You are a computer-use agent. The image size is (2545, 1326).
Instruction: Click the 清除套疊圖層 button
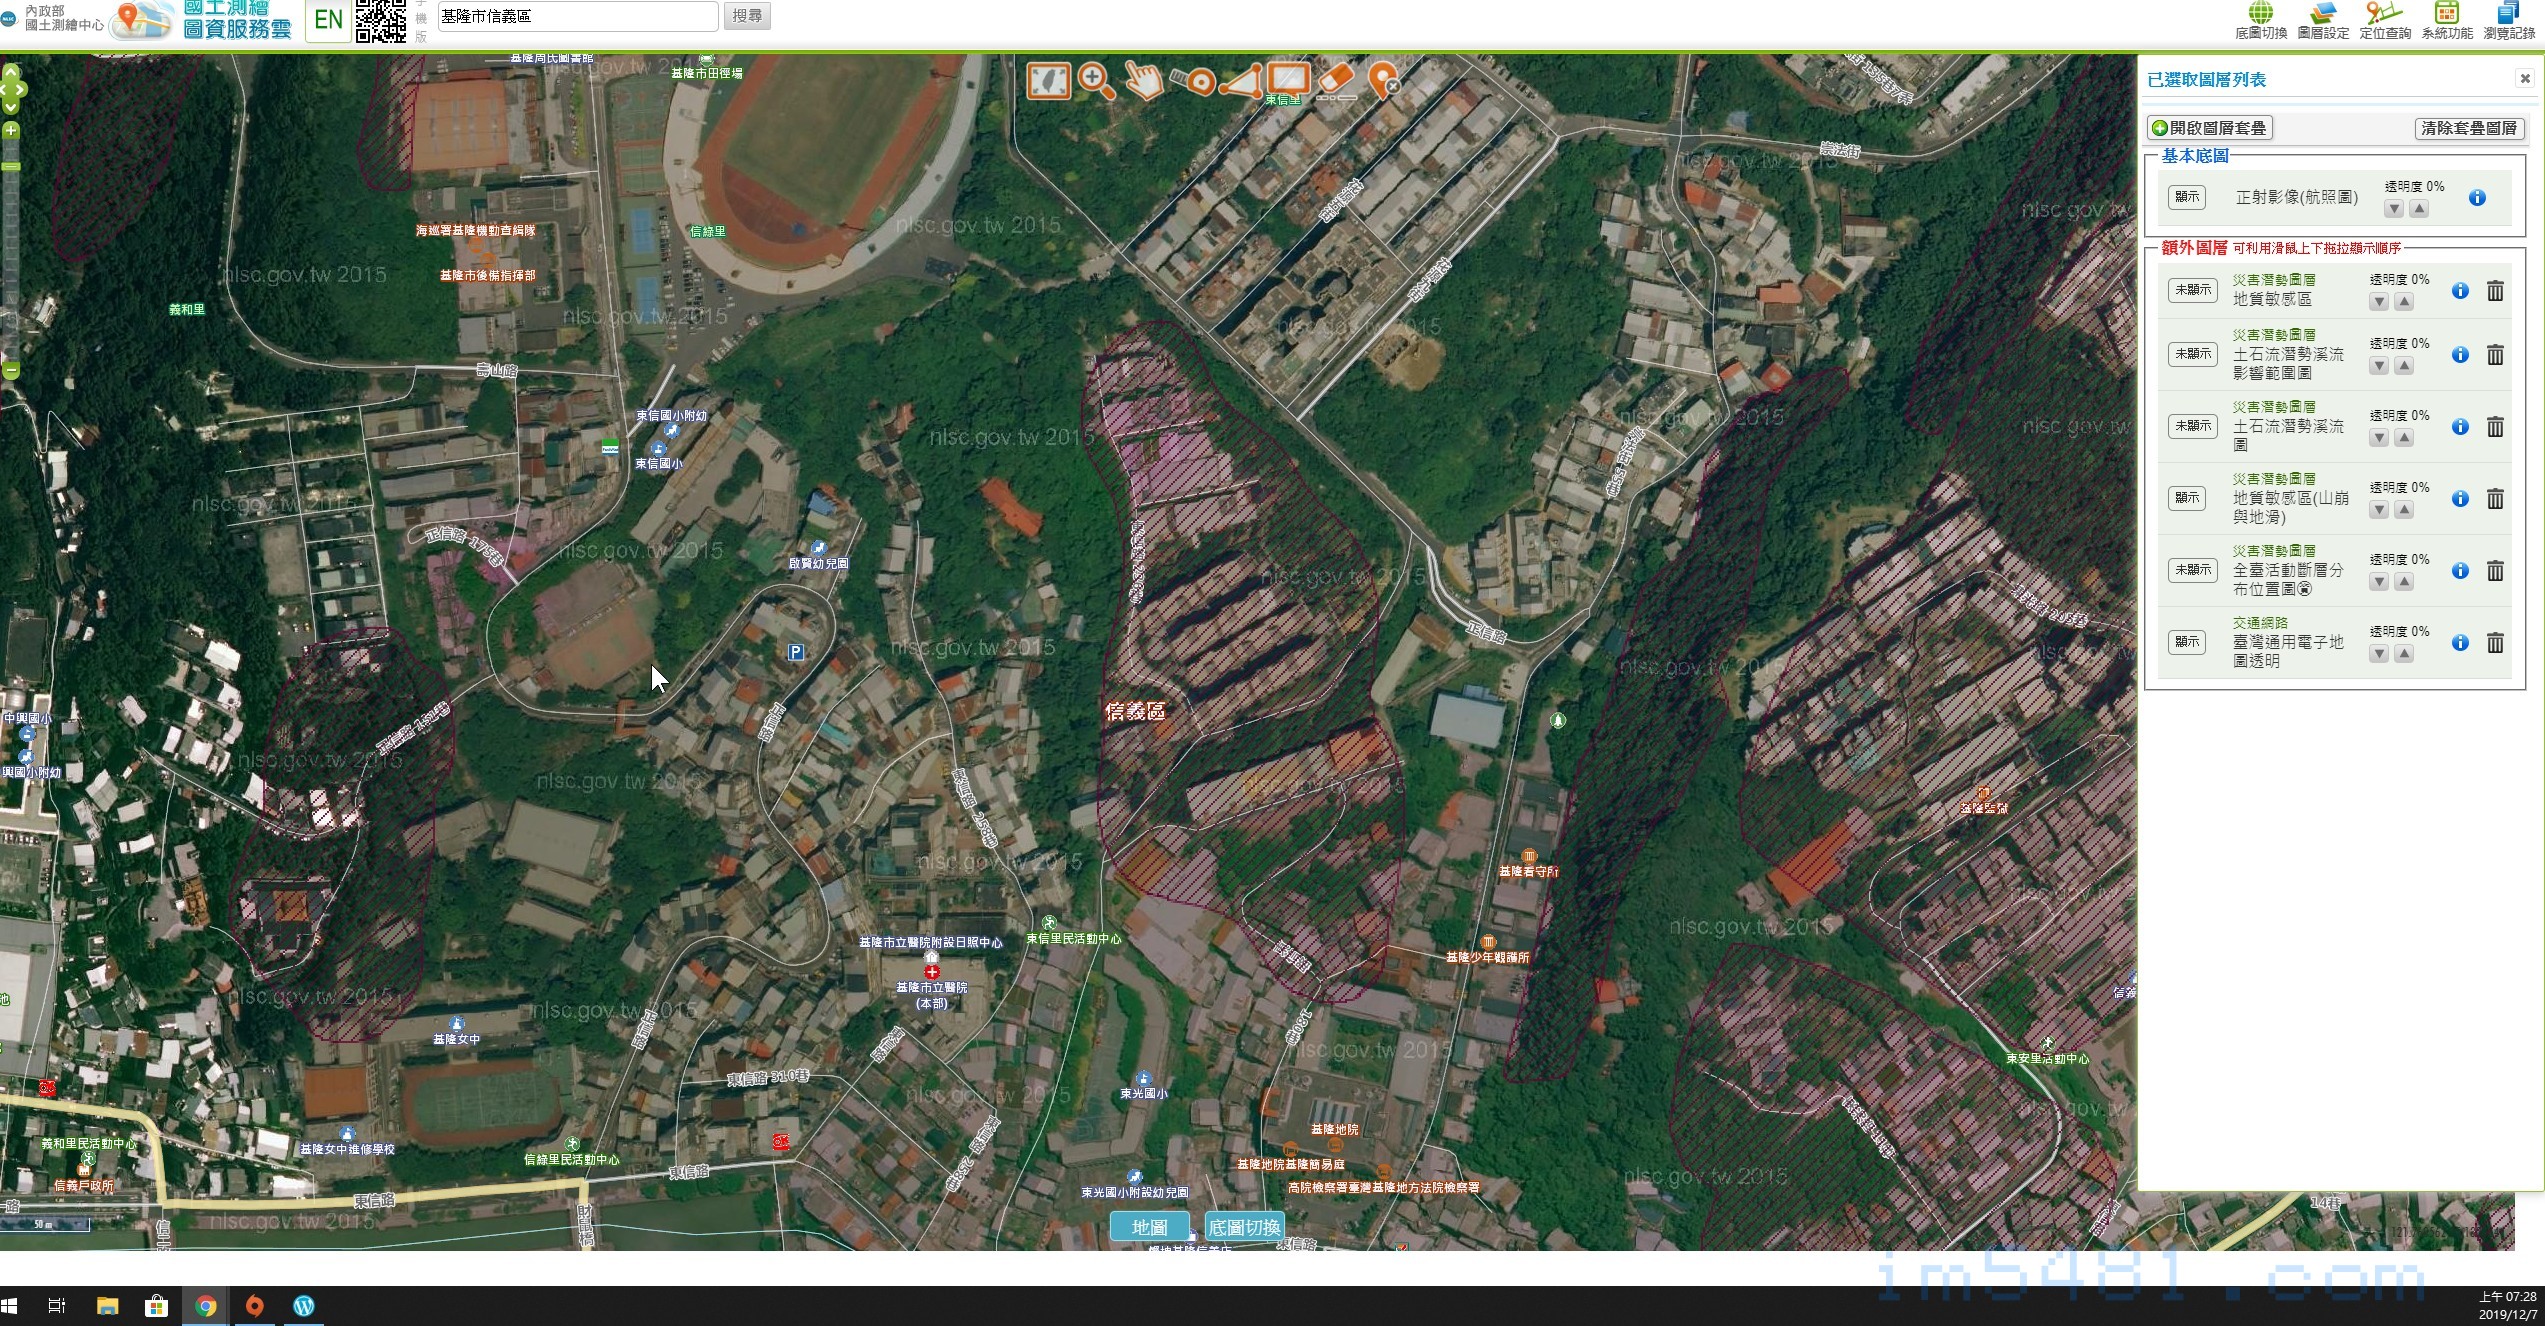2469,128
